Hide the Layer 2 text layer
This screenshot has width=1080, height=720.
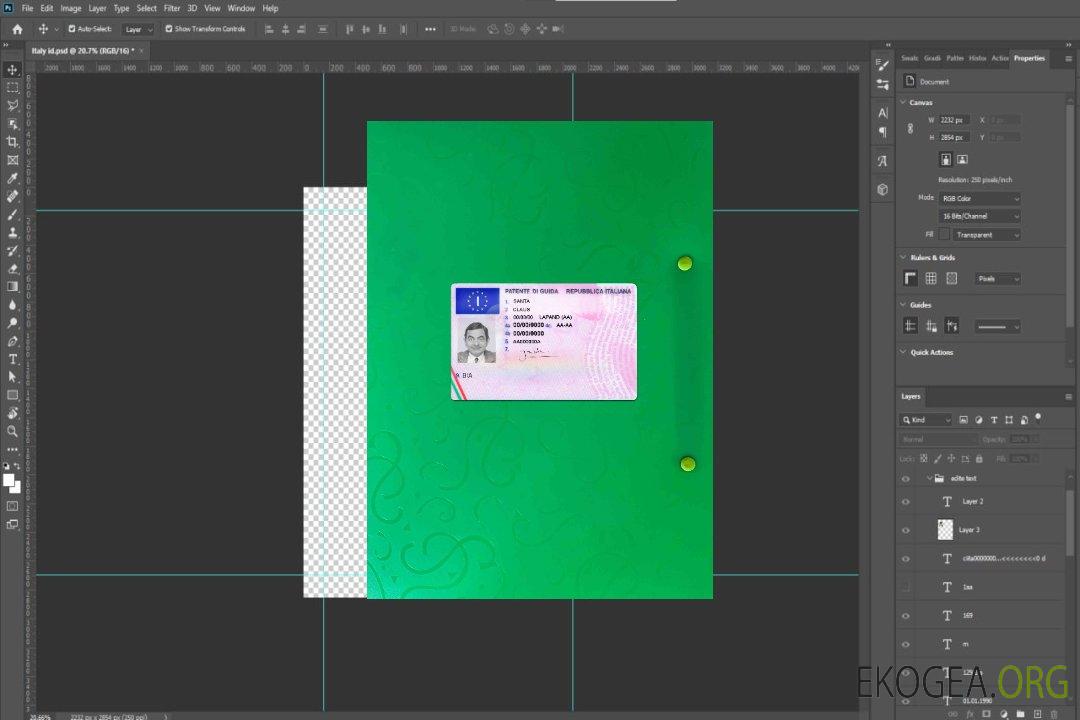coord(906,502)
